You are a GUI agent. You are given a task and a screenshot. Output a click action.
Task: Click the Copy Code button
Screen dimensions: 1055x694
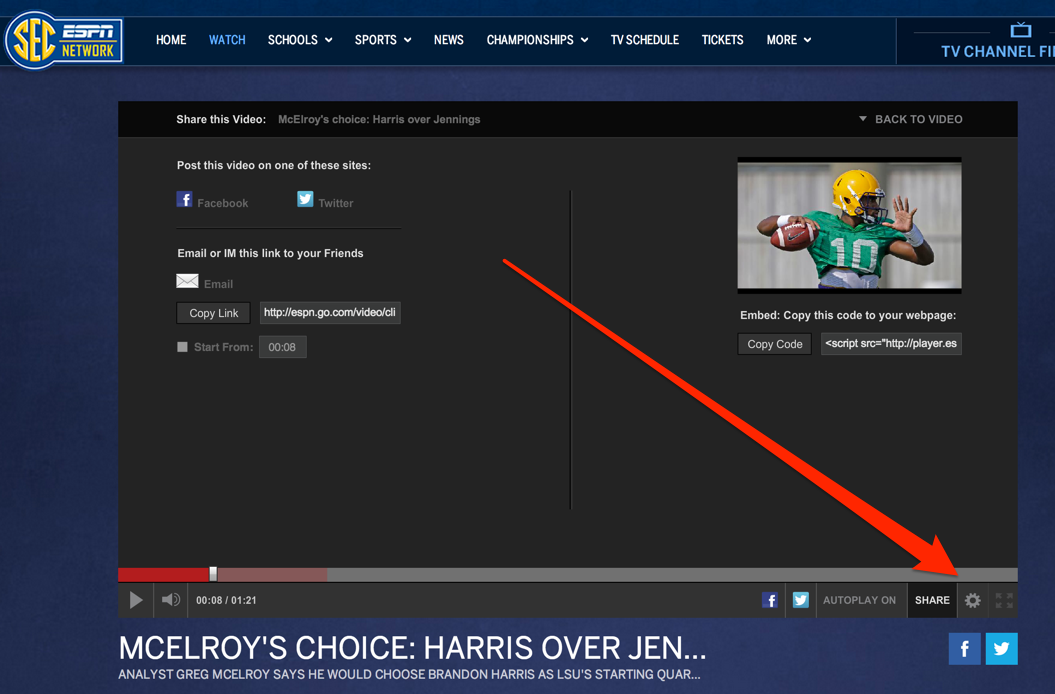point(774,344)
